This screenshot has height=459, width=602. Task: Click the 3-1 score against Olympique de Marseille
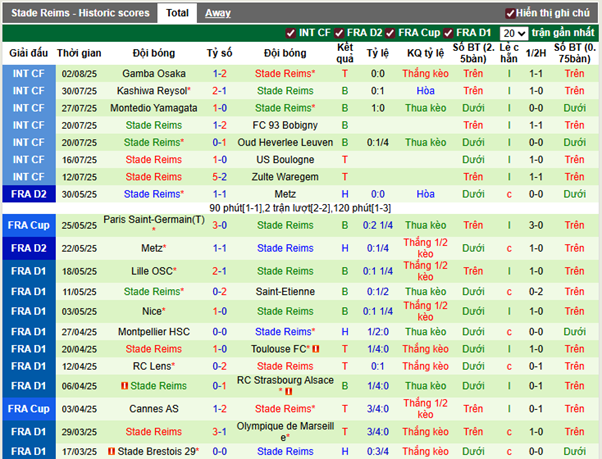219,432
